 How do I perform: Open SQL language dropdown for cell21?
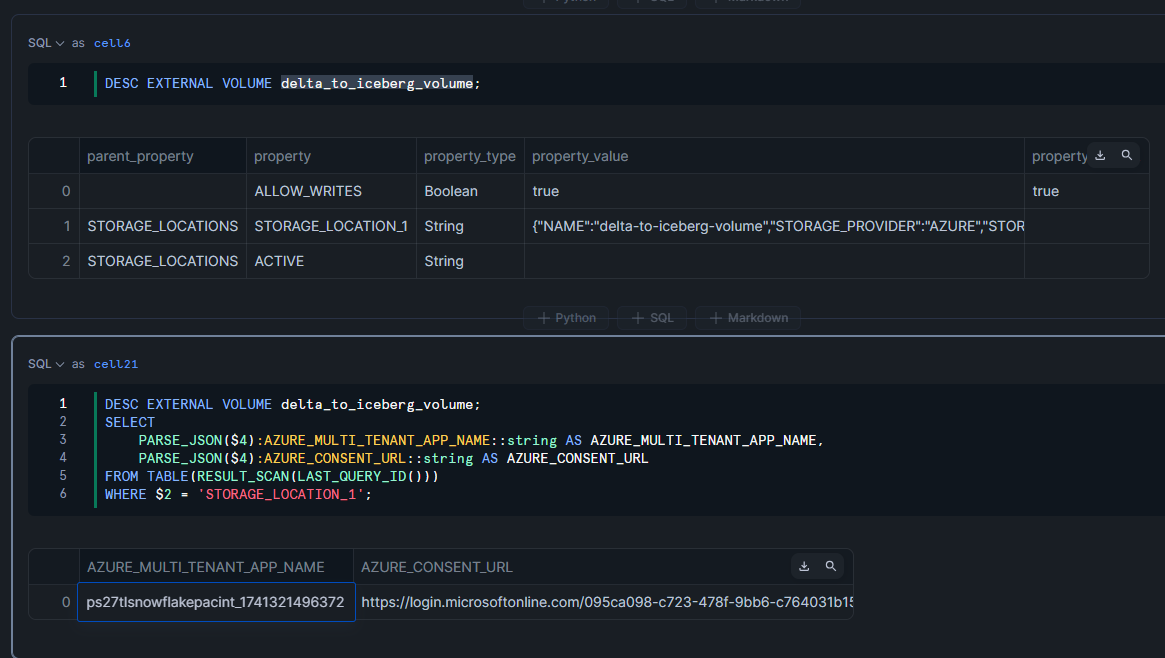46,364
